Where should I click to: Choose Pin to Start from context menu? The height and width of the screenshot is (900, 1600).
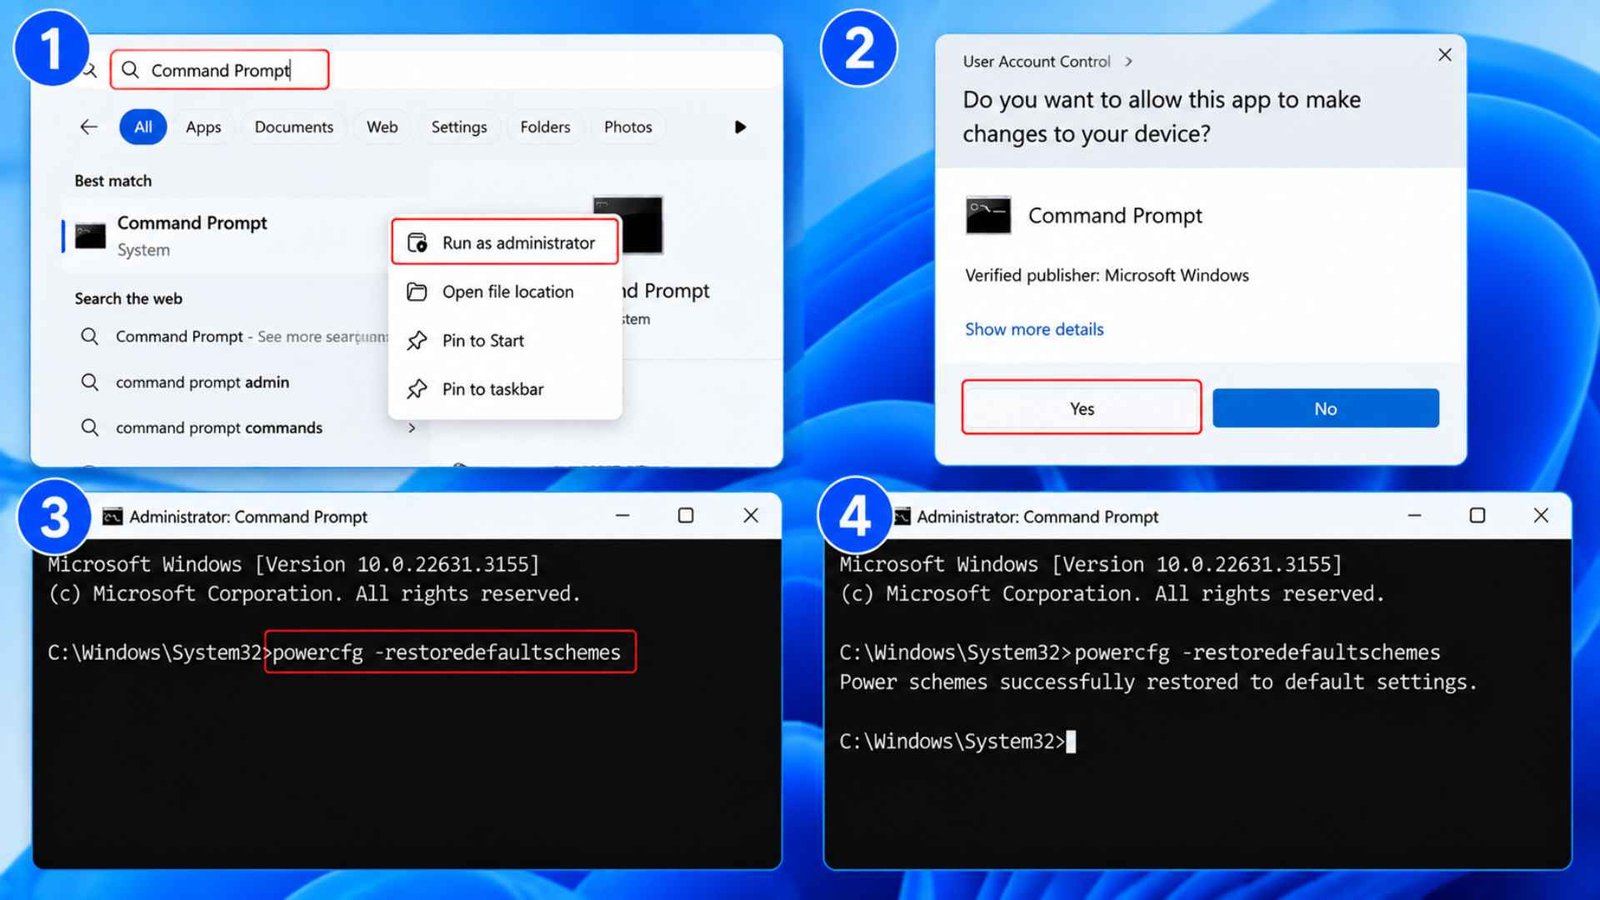[x=505, y=341]
